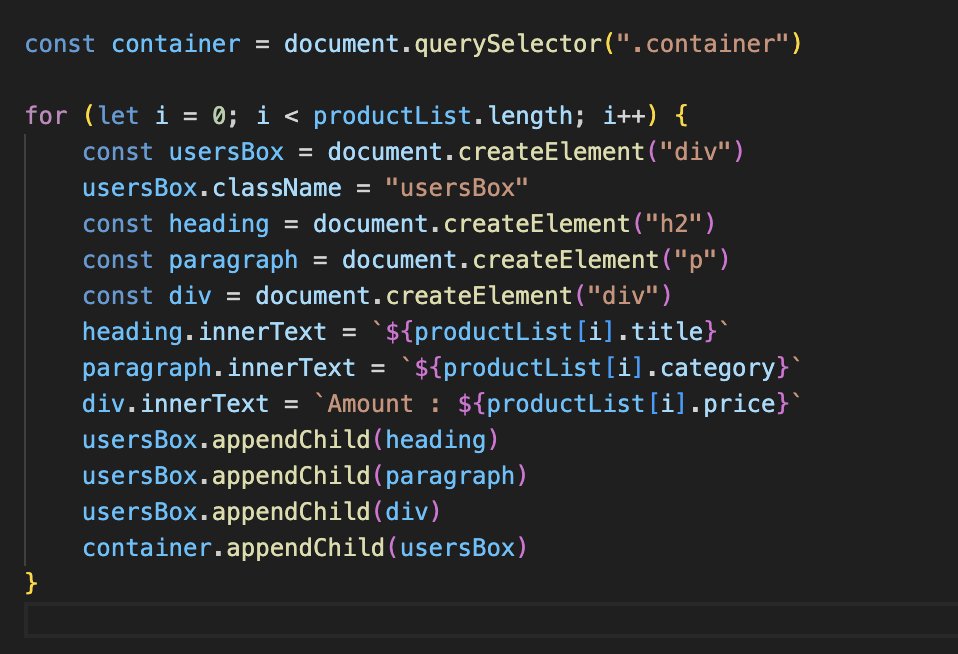This screenshot has height=654, width=958.
Task: Click the 'i++' increment expression
Action: point(624,116)
